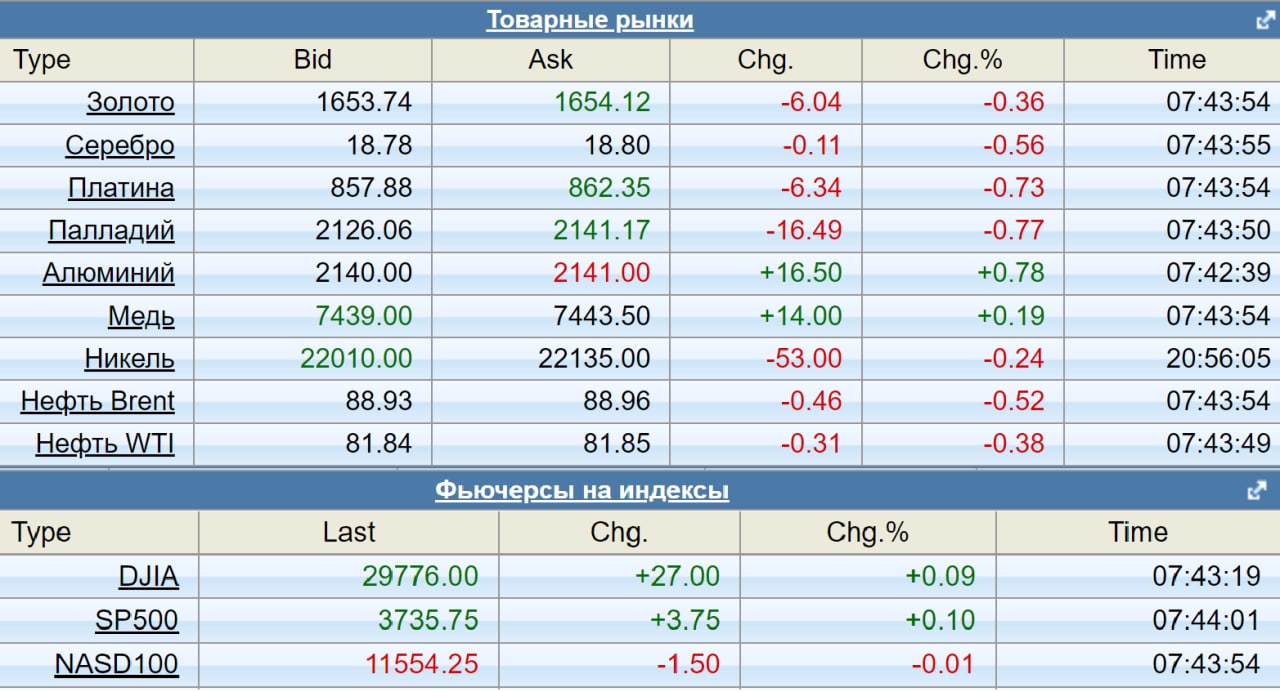Click the Нефть WTI link

(x=105, y=443)
